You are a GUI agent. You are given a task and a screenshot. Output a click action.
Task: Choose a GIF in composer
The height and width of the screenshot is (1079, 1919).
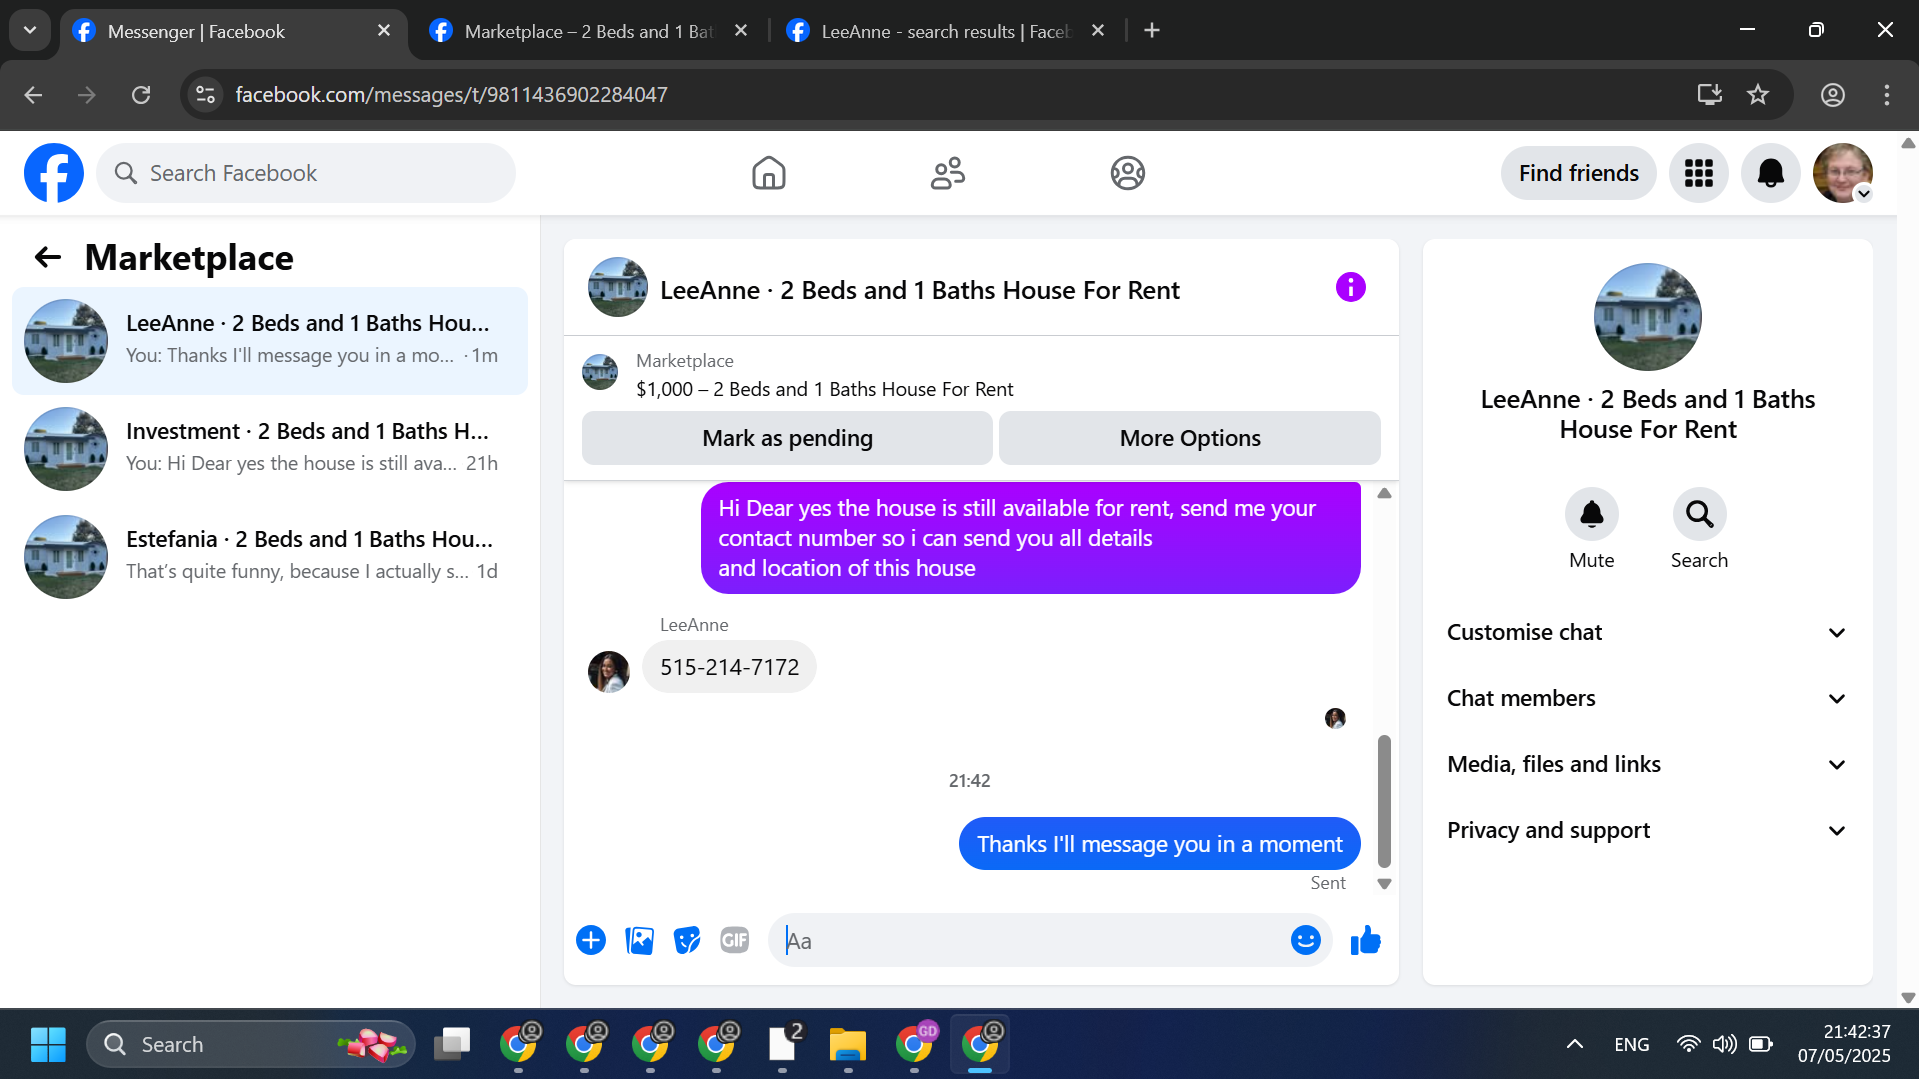click(x=735, y=940)
